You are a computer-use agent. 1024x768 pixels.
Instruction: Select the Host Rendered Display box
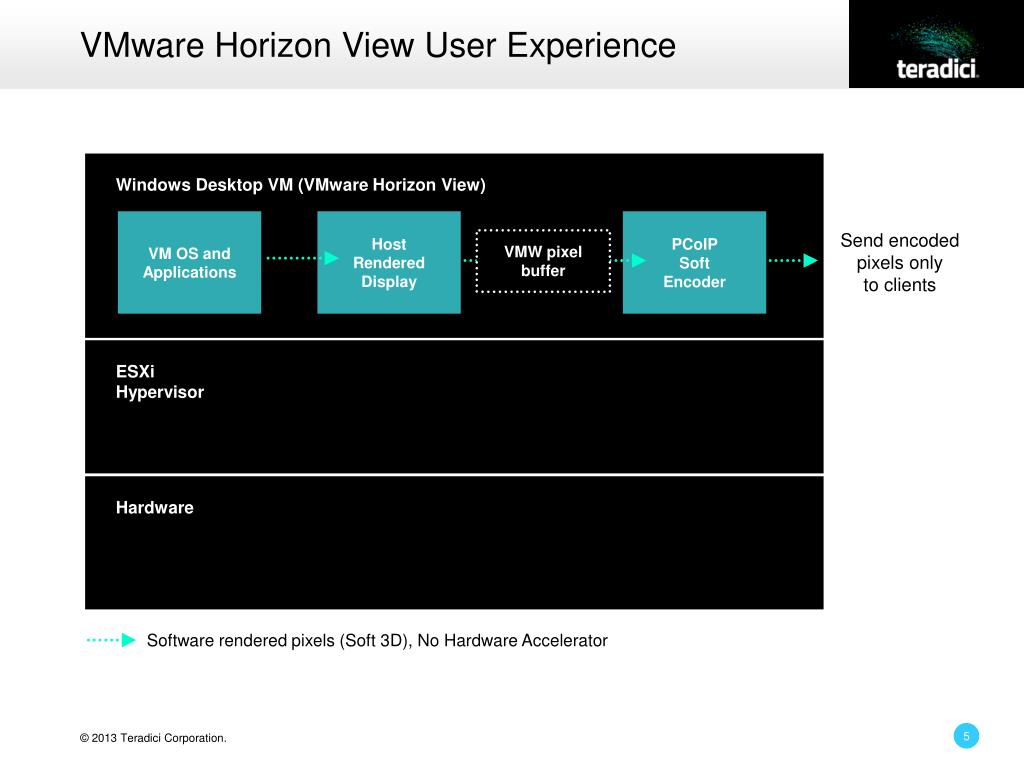pos(389,263)
